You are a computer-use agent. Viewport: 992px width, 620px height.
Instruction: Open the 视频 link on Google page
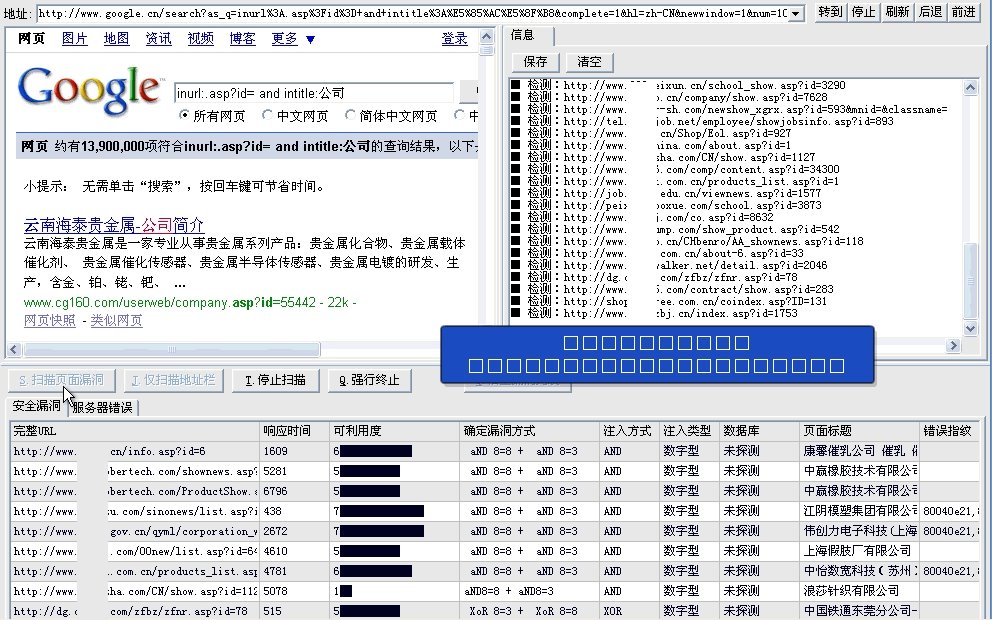click(201, 39)
